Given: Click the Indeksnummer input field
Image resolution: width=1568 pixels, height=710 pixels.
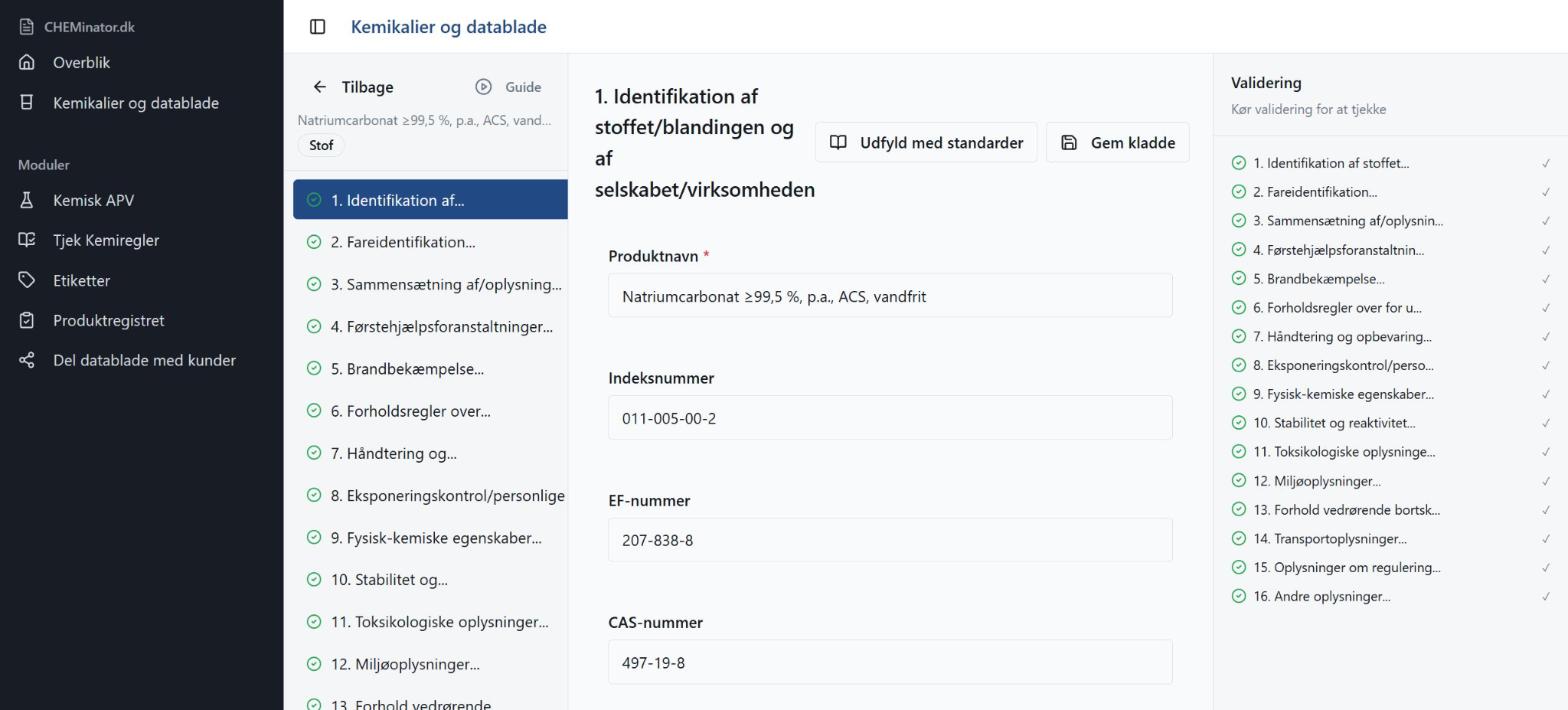Looking at the screenshot, I should point(890,418).
